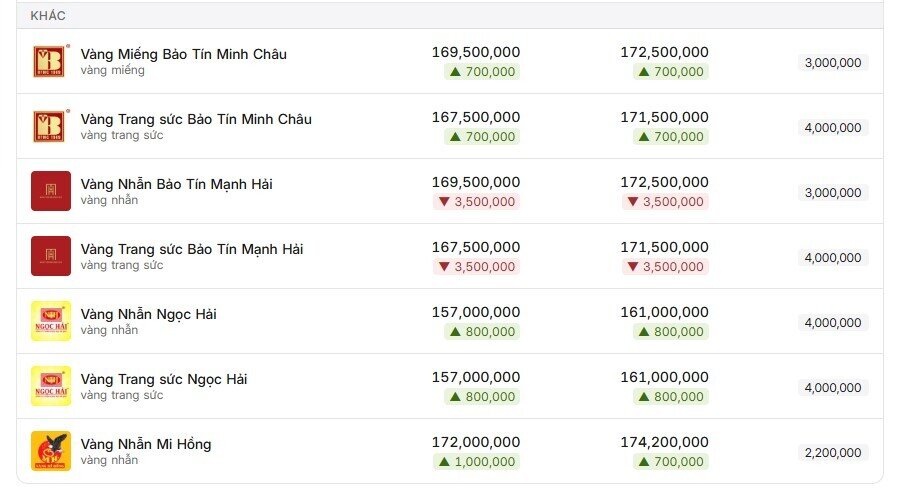
Task: Open Vàng Nhẫn Ngọc Hải entry
Action: click(149, 314)
